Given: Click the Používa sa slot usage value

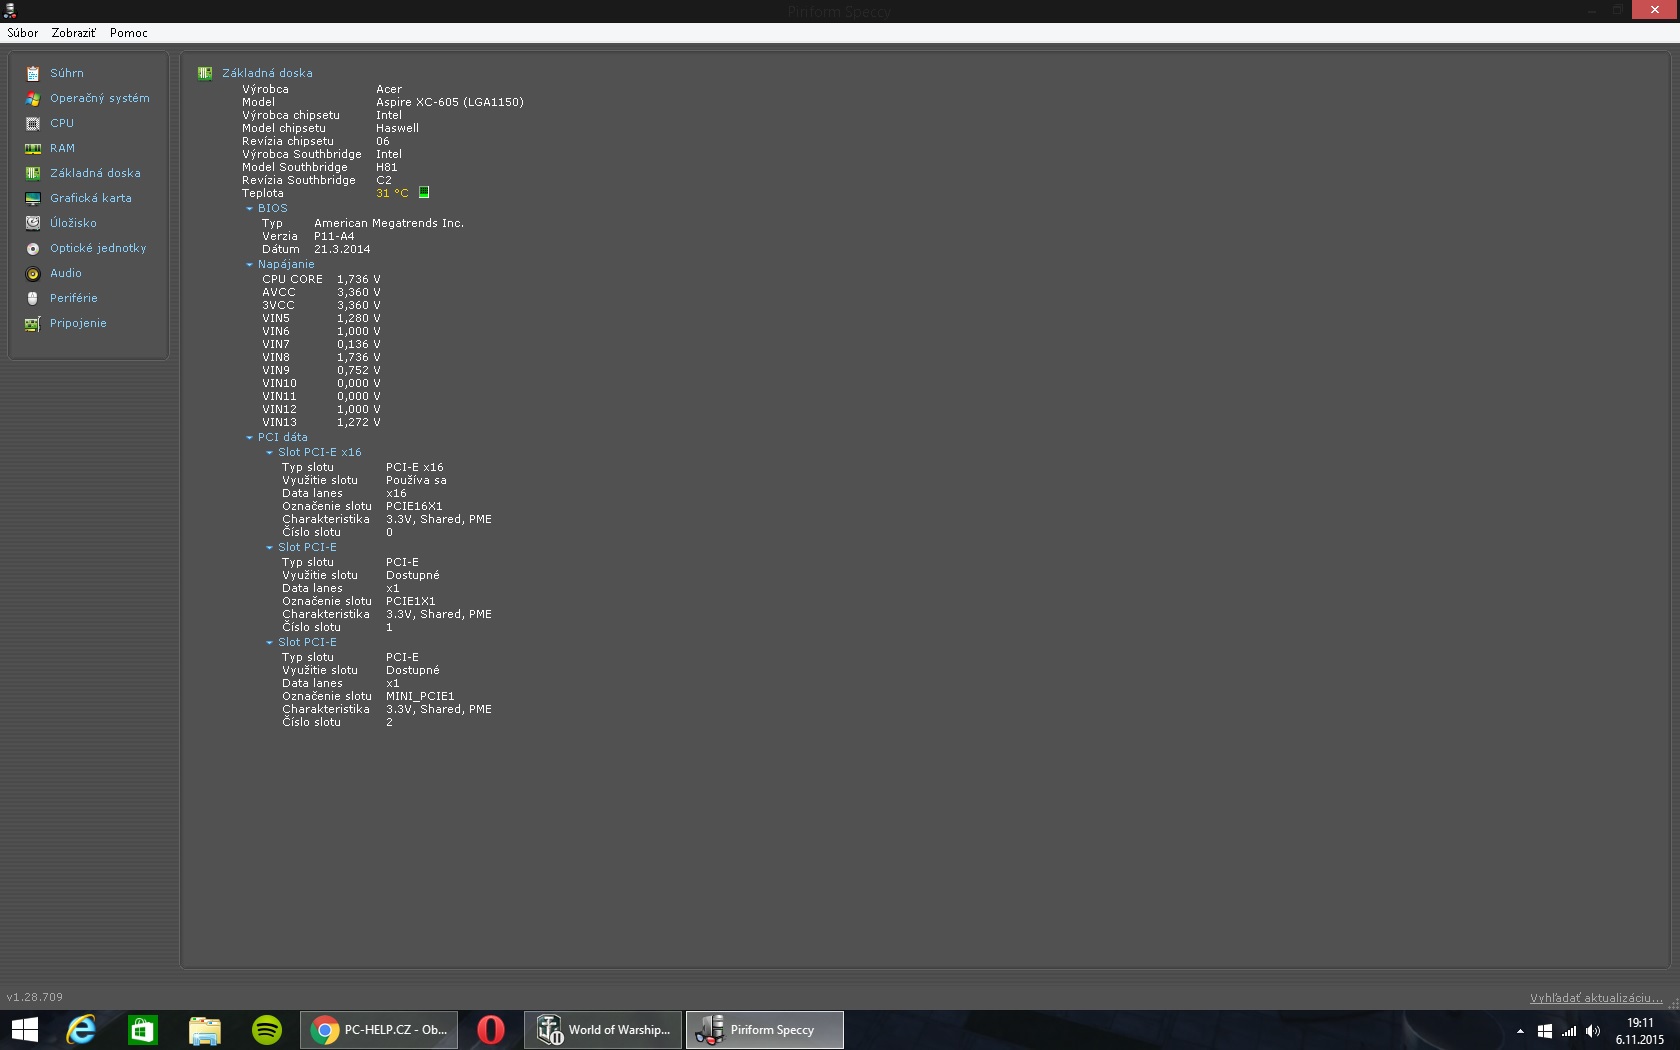Looking at the screenshot, I should 416,480.
